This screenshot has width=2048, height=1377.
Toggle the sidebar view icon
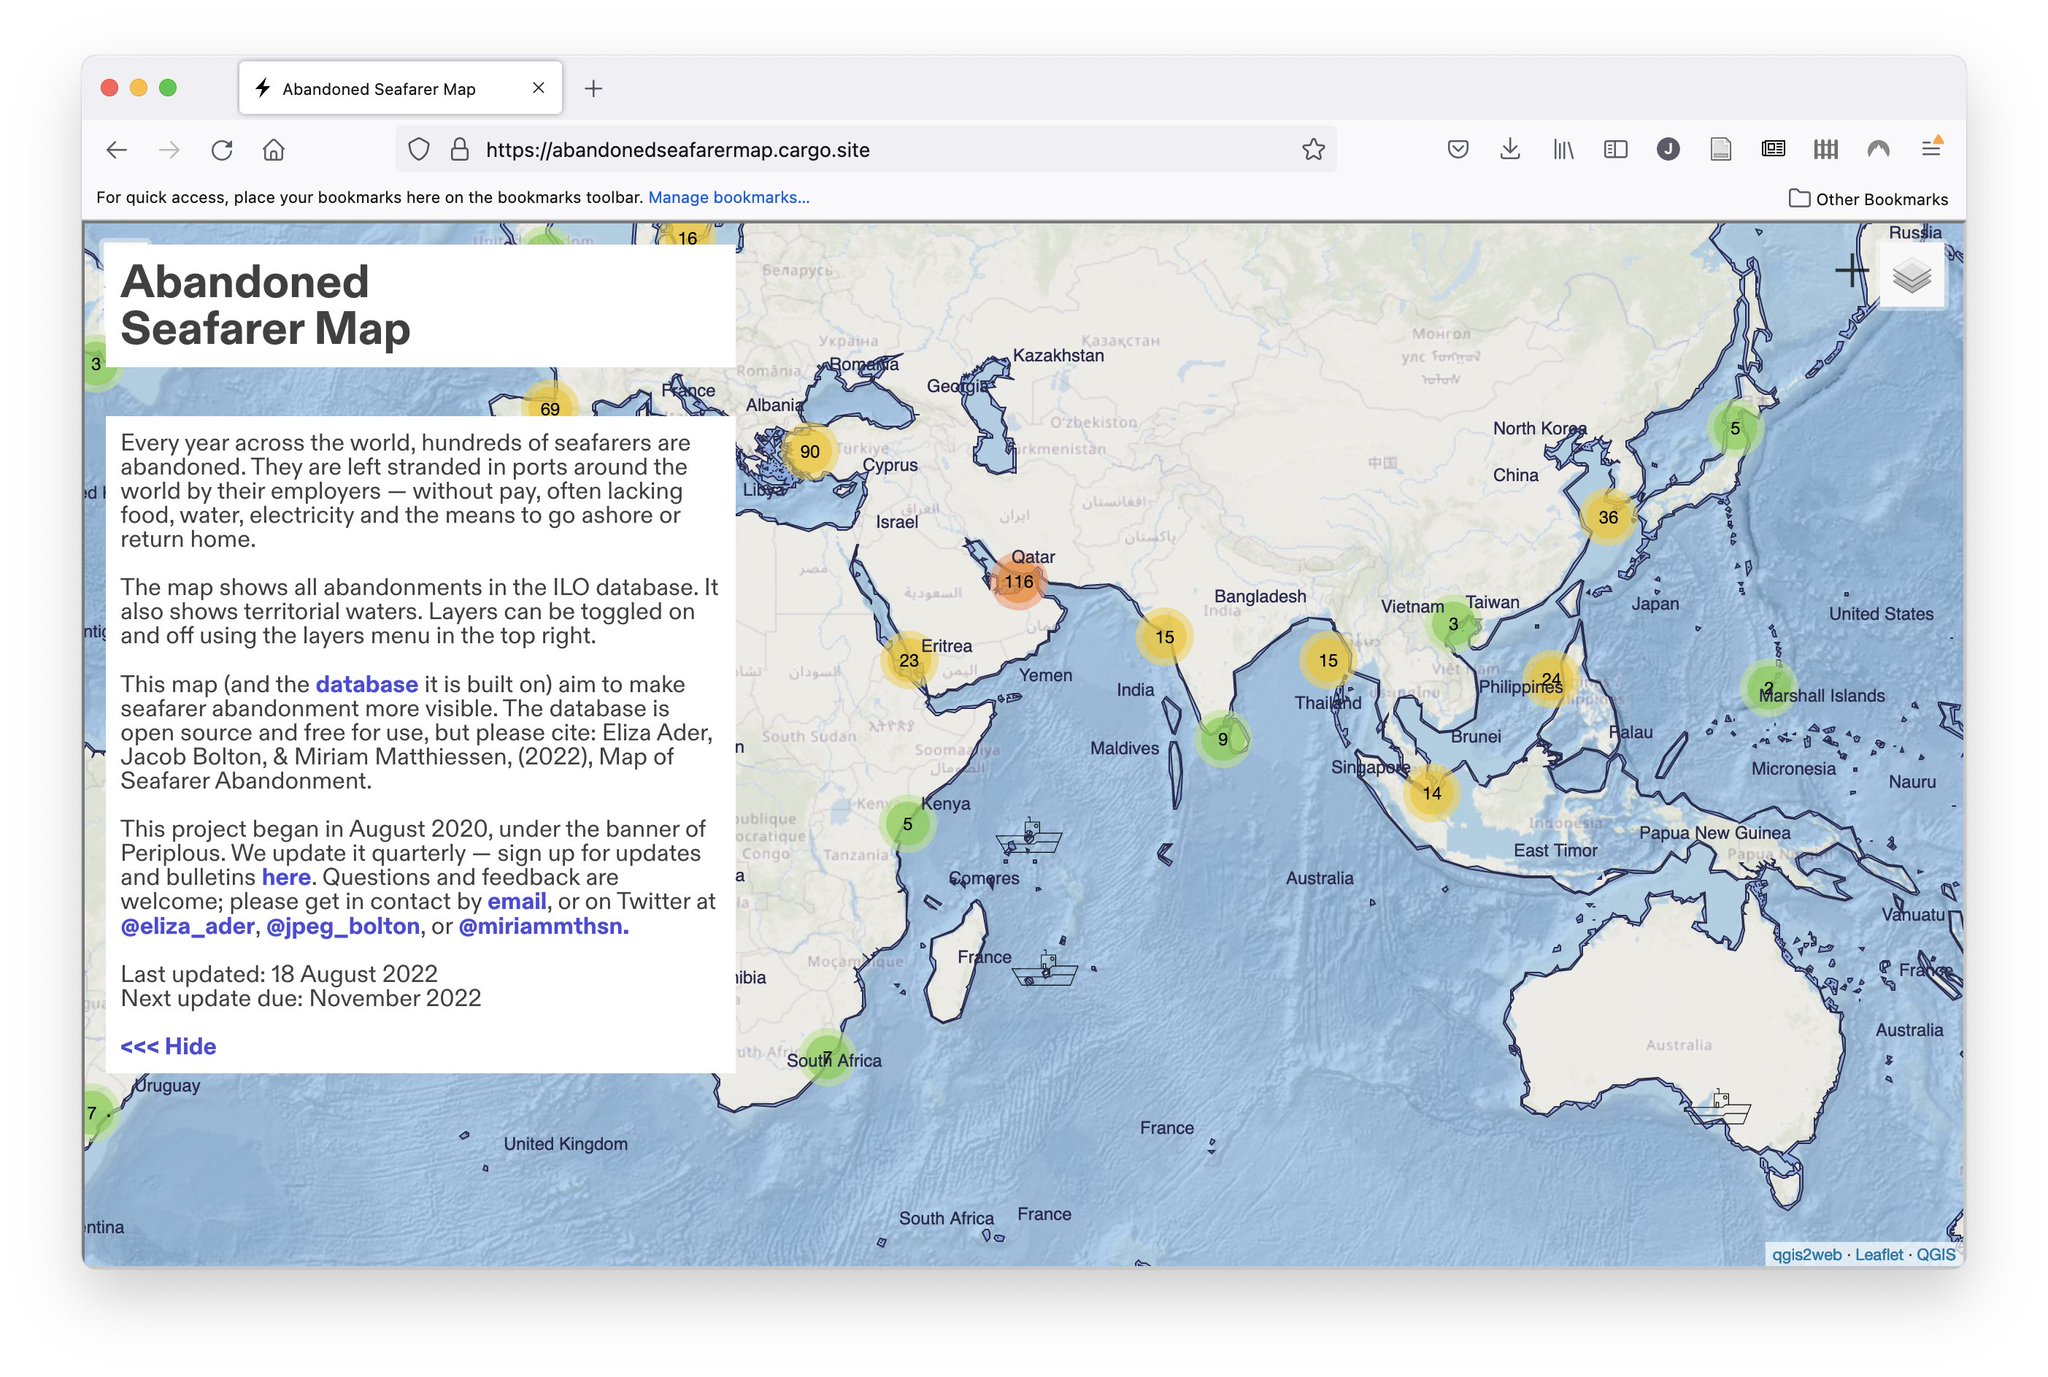1615,150
